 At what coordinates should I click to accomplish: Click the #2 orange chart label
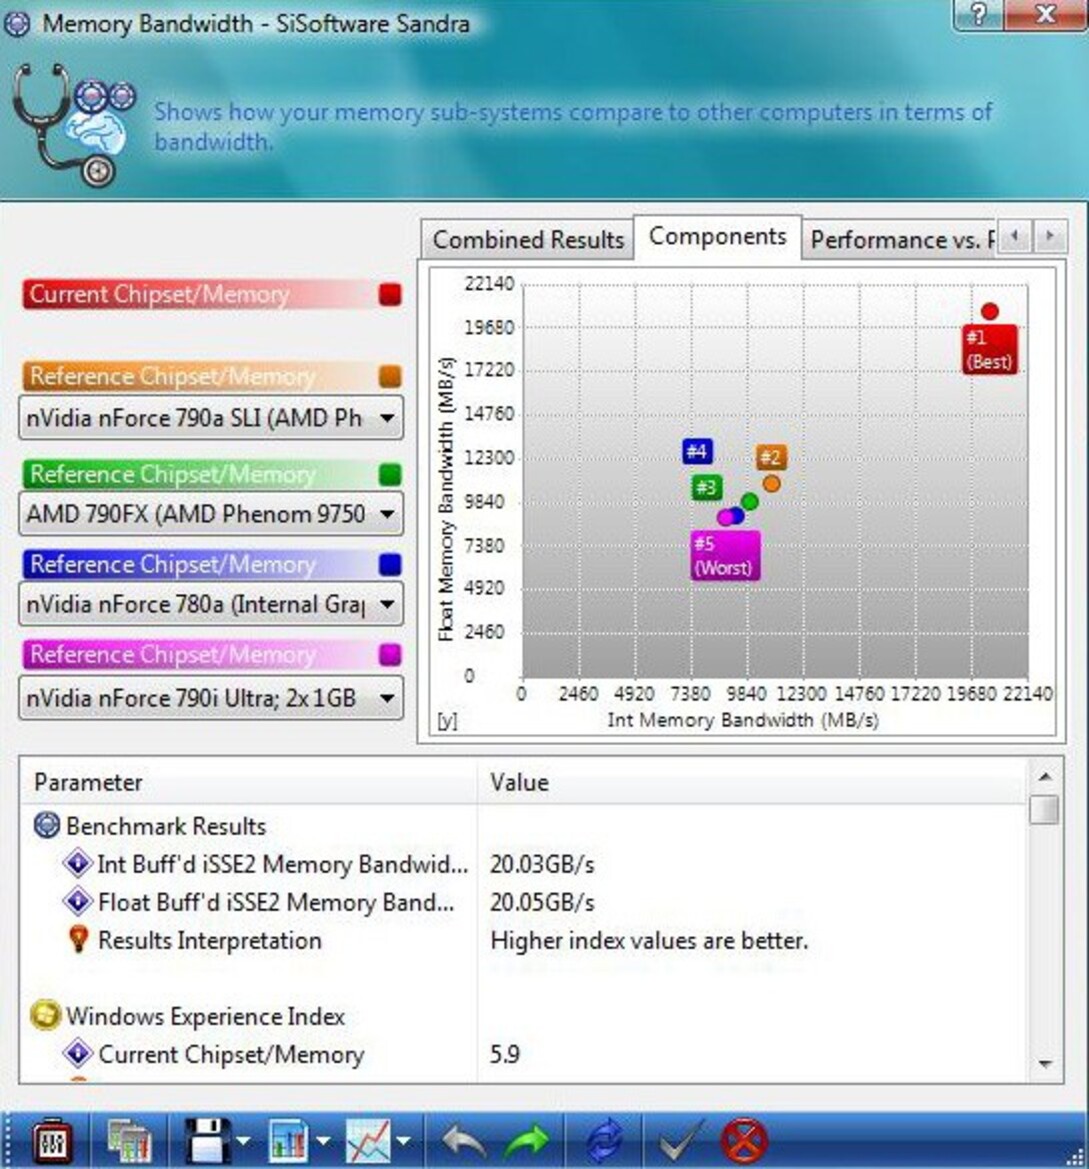[771, 457]
